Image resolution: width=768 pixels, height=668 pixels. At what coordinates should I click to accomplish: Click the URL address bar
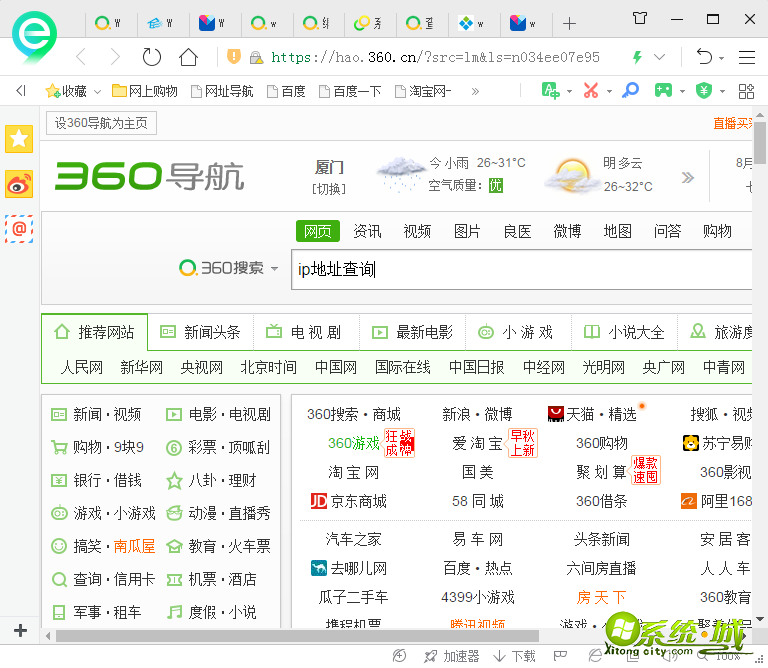click(435, 57)
